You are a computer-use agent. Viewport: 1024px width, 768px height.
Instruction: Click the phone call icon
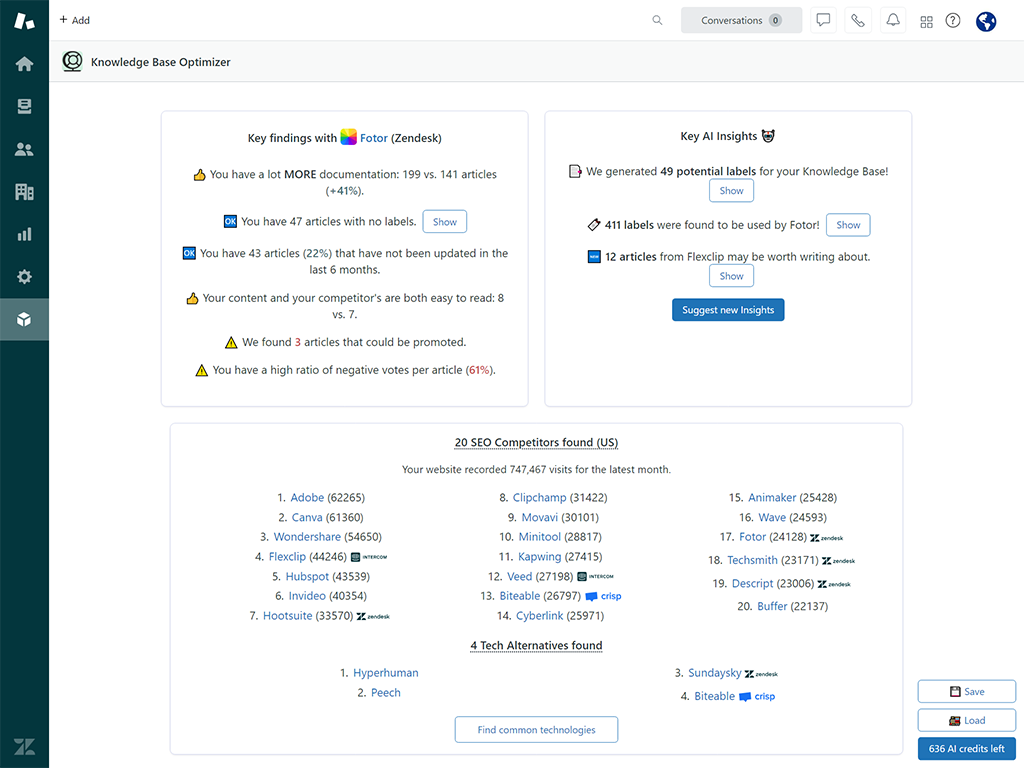click(857, 20)
